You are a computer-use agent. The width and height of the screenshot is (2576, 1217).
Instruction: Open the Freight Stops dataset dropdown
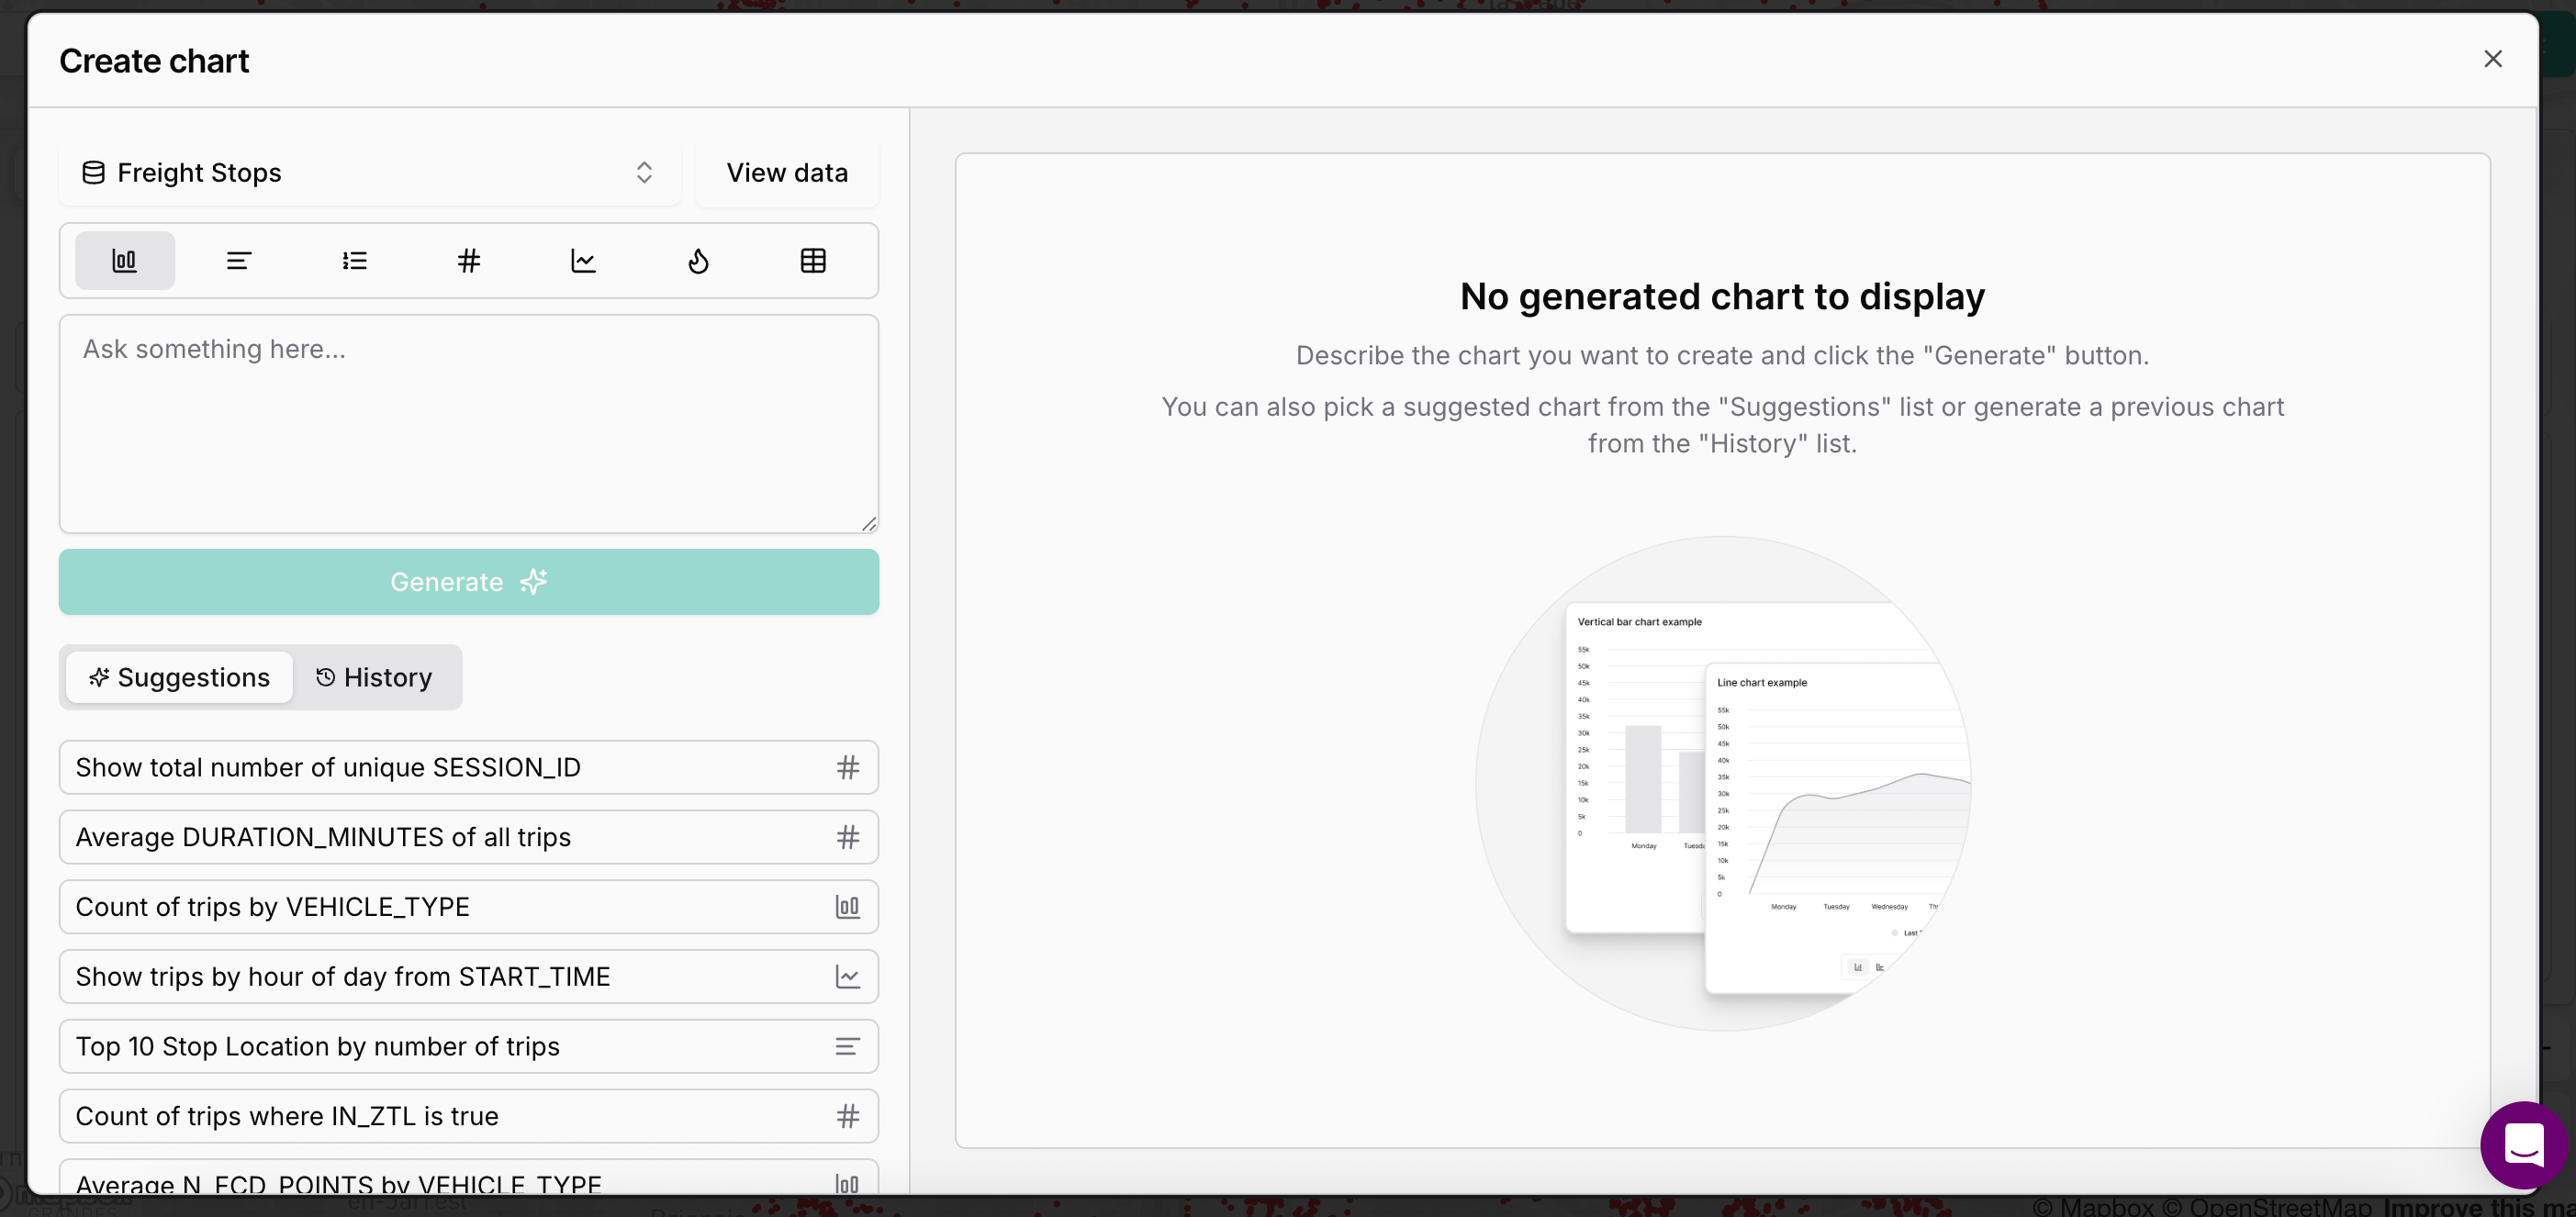370,173
